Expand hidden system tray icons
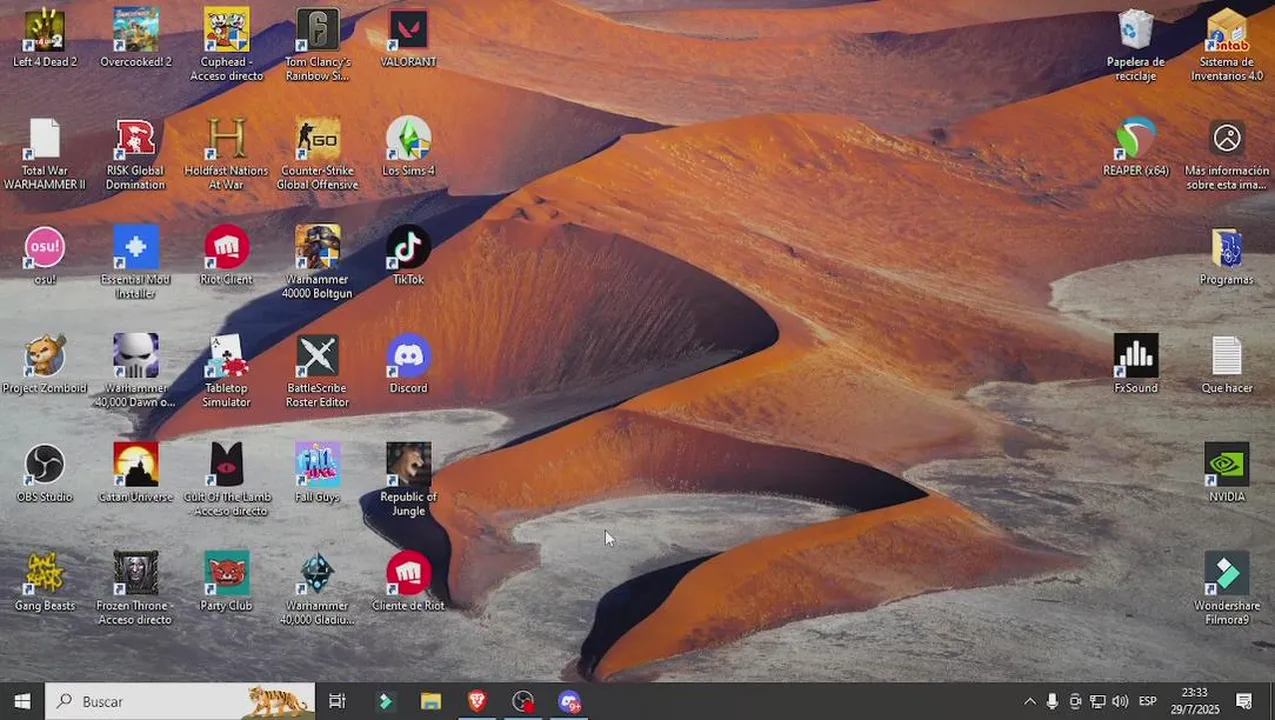Screen dimensions: 1275x720 (x=1030, y=701)
